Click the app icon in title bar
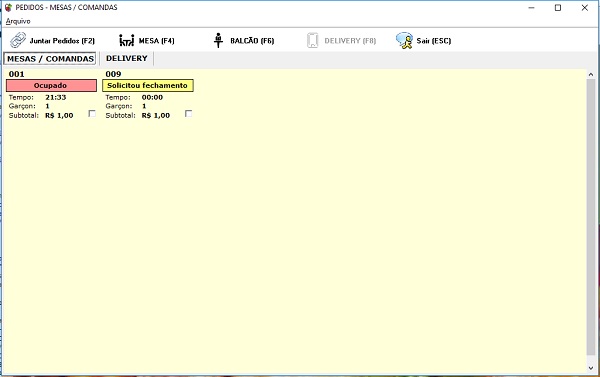 (8, 7)
